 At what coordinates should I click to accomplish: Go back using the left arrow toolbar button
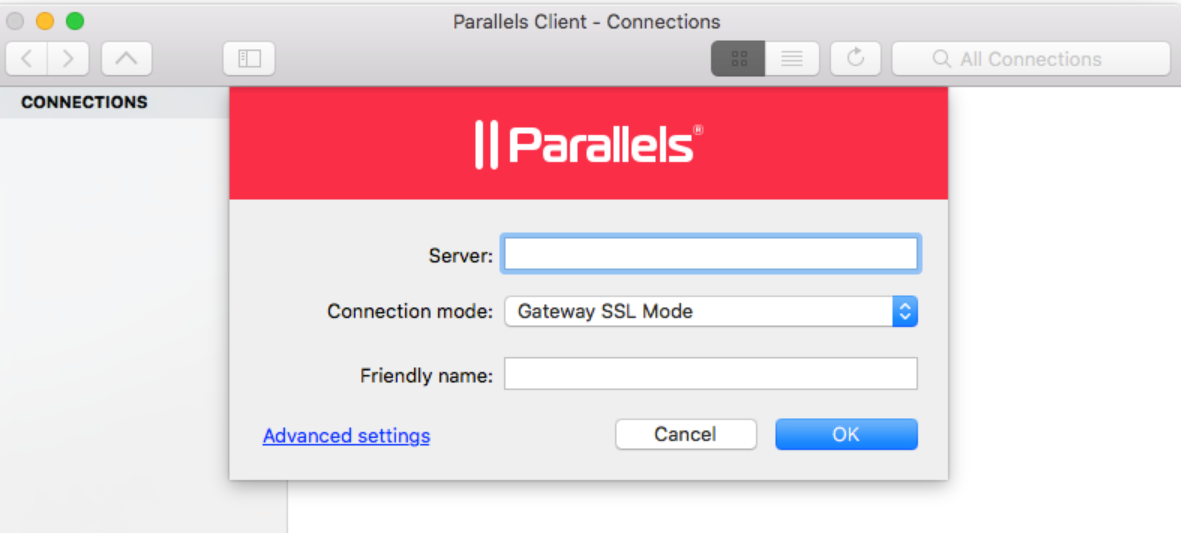(x=26, y=59)
